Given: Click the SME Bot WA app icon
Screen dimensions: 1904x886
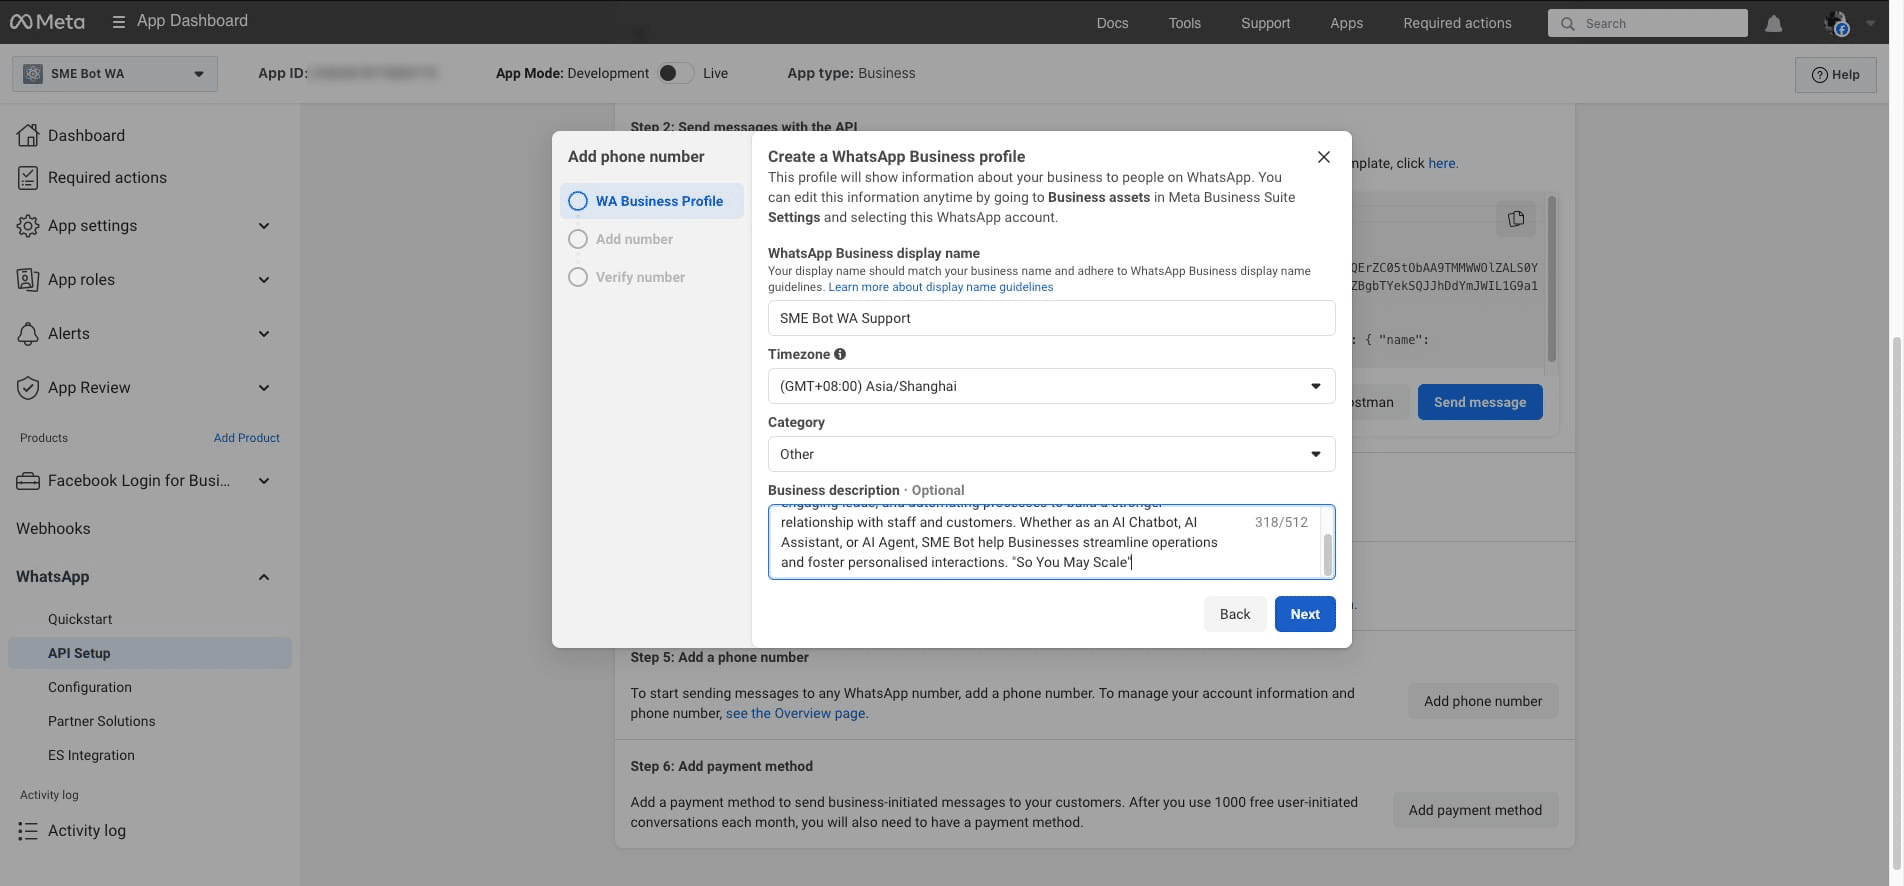Looking at the screenshot, I should pos(33,73).
